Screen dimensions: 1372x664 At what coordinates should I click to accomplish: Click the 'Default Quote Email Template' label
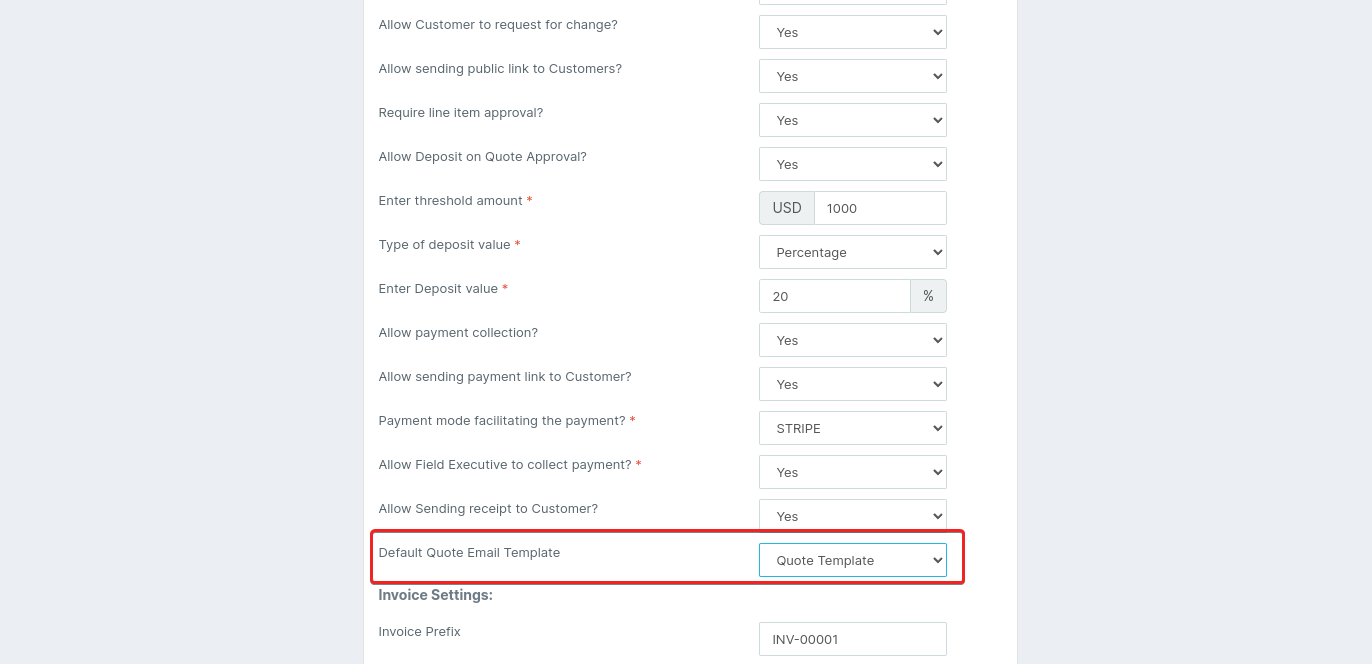click(x=469, y=552)
